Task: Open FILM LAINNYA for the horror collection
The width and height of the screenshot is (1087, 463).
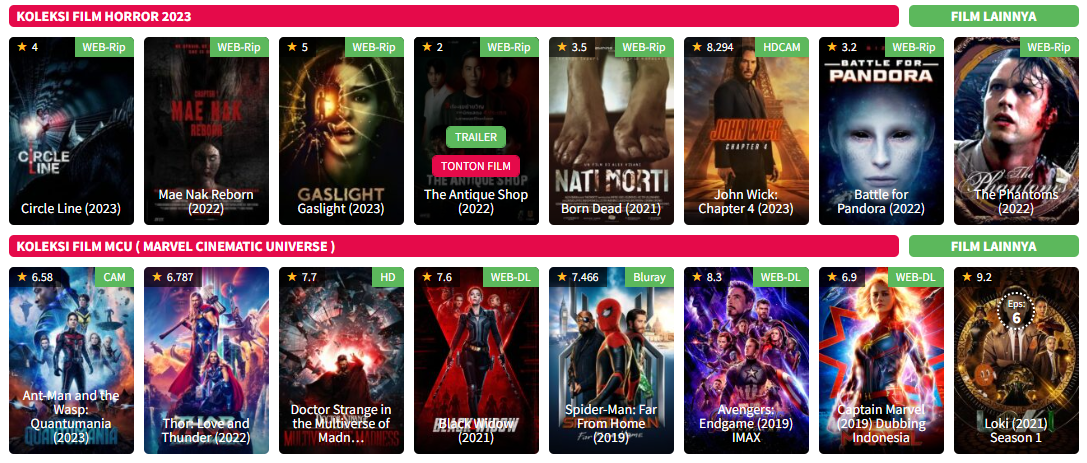Action: coord(993,16)
